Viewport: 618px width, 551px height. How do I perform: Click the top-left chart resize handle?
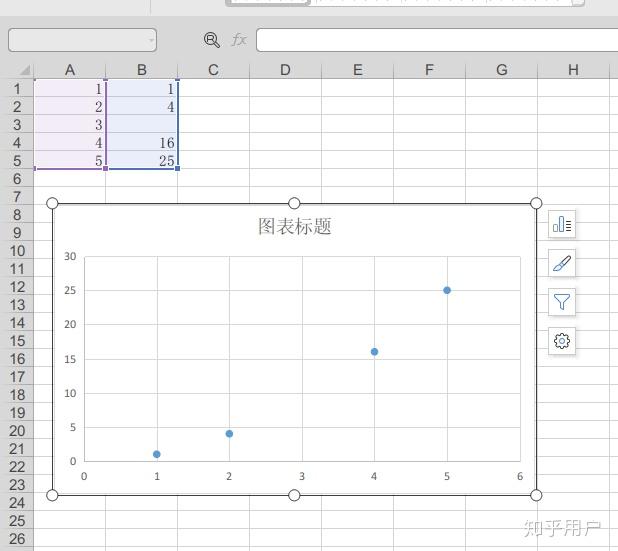point(52,203)
